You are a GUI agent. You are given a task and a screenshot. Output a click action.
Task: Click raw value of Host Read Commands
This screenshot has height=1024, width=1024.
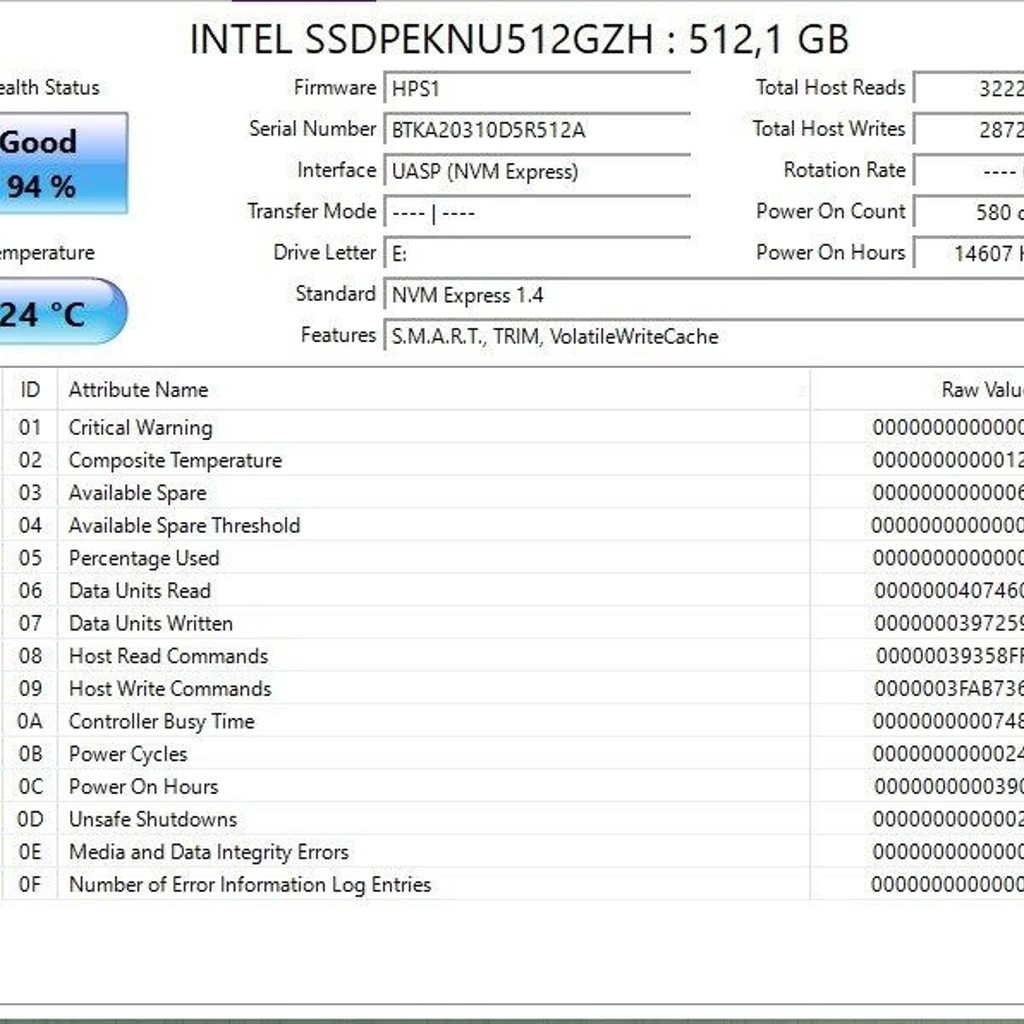tap(950, 656)
